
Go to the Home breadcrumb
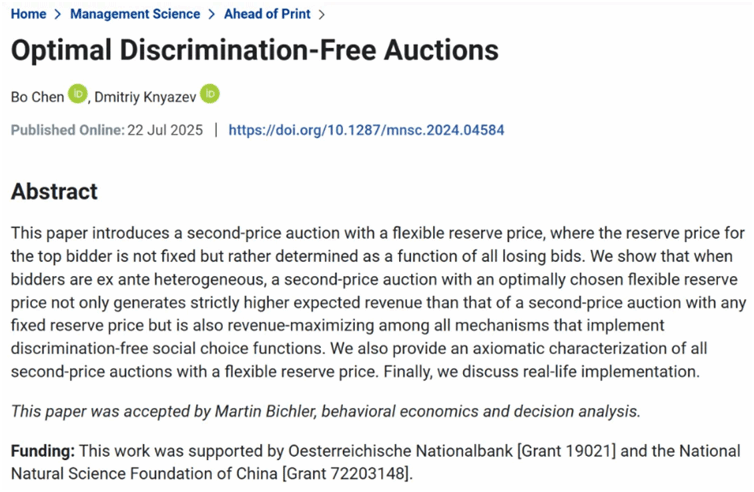click(x=29, y=14)
